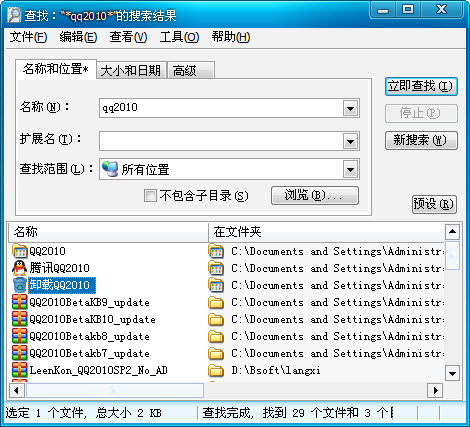This screenshot has height=427, width=470.
Task: Click the location folder icon in 卸载QQ2010 row
Action: [216, 285]
